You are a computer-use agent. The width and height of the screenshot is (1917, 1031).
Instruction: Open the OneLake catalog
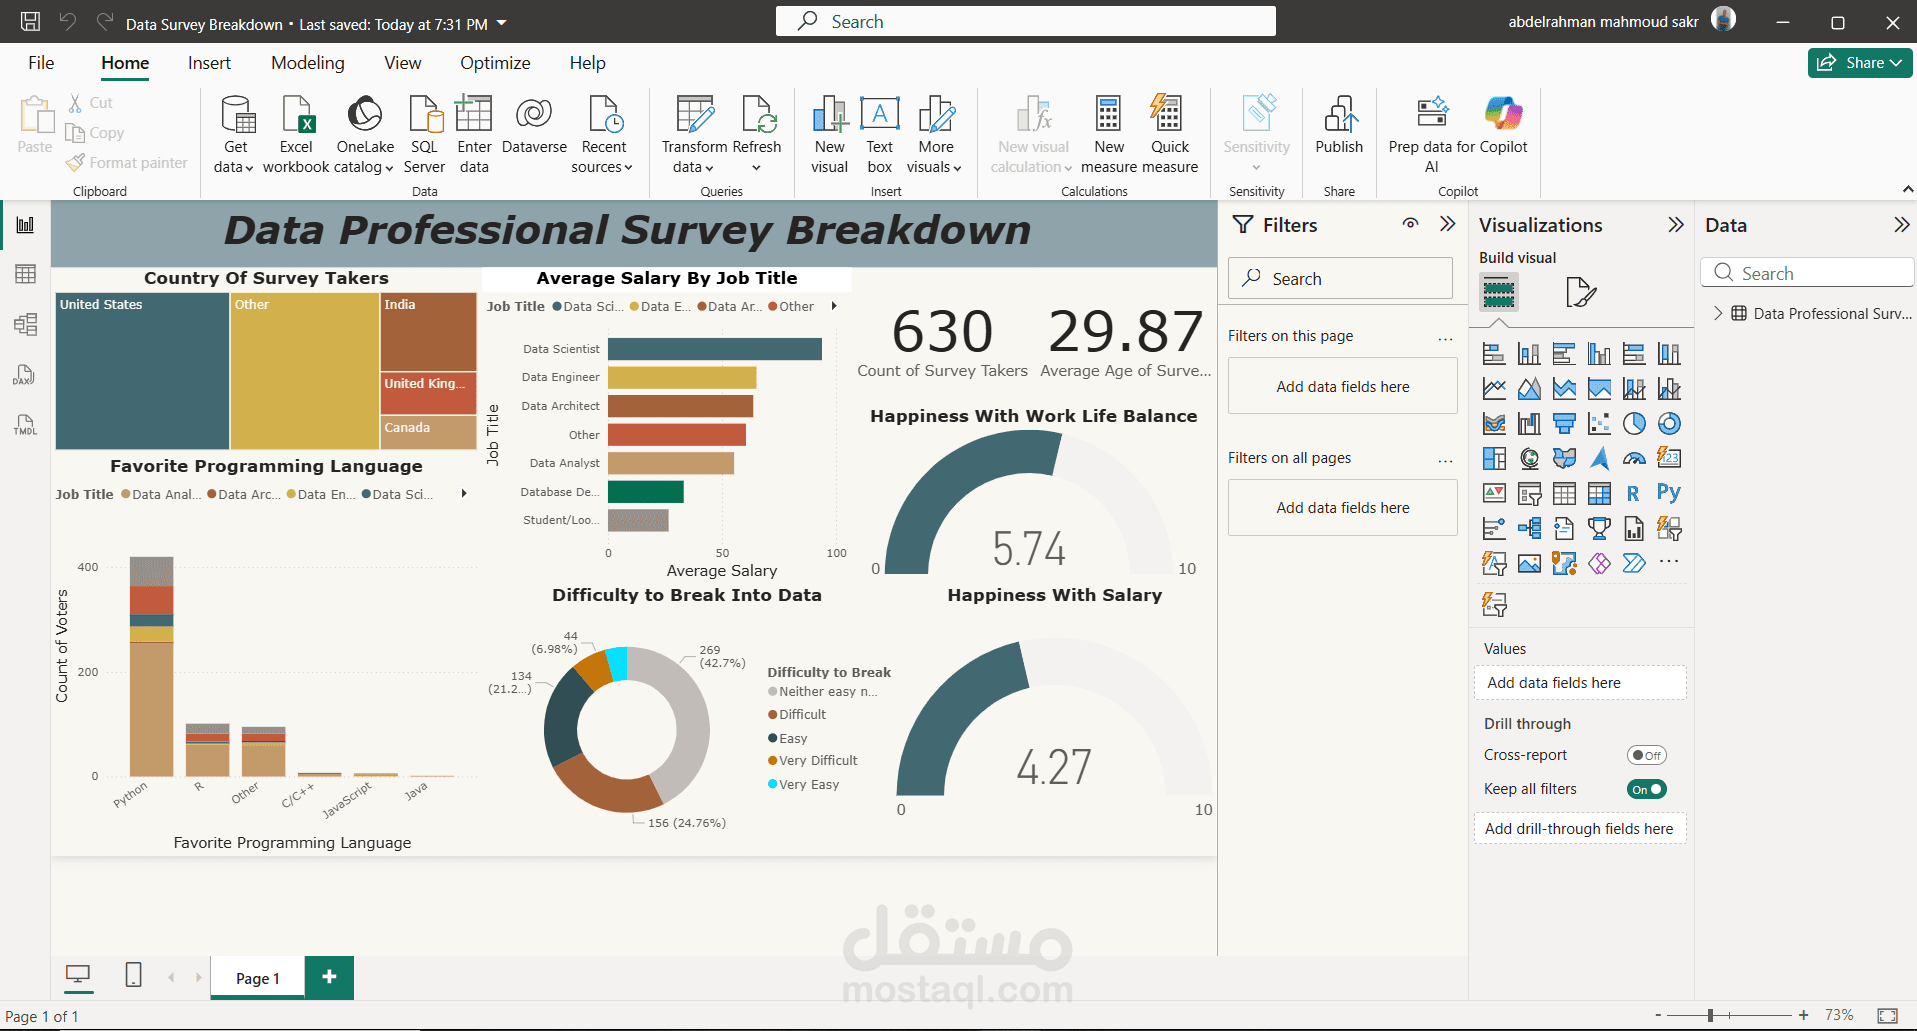[364, 134]
